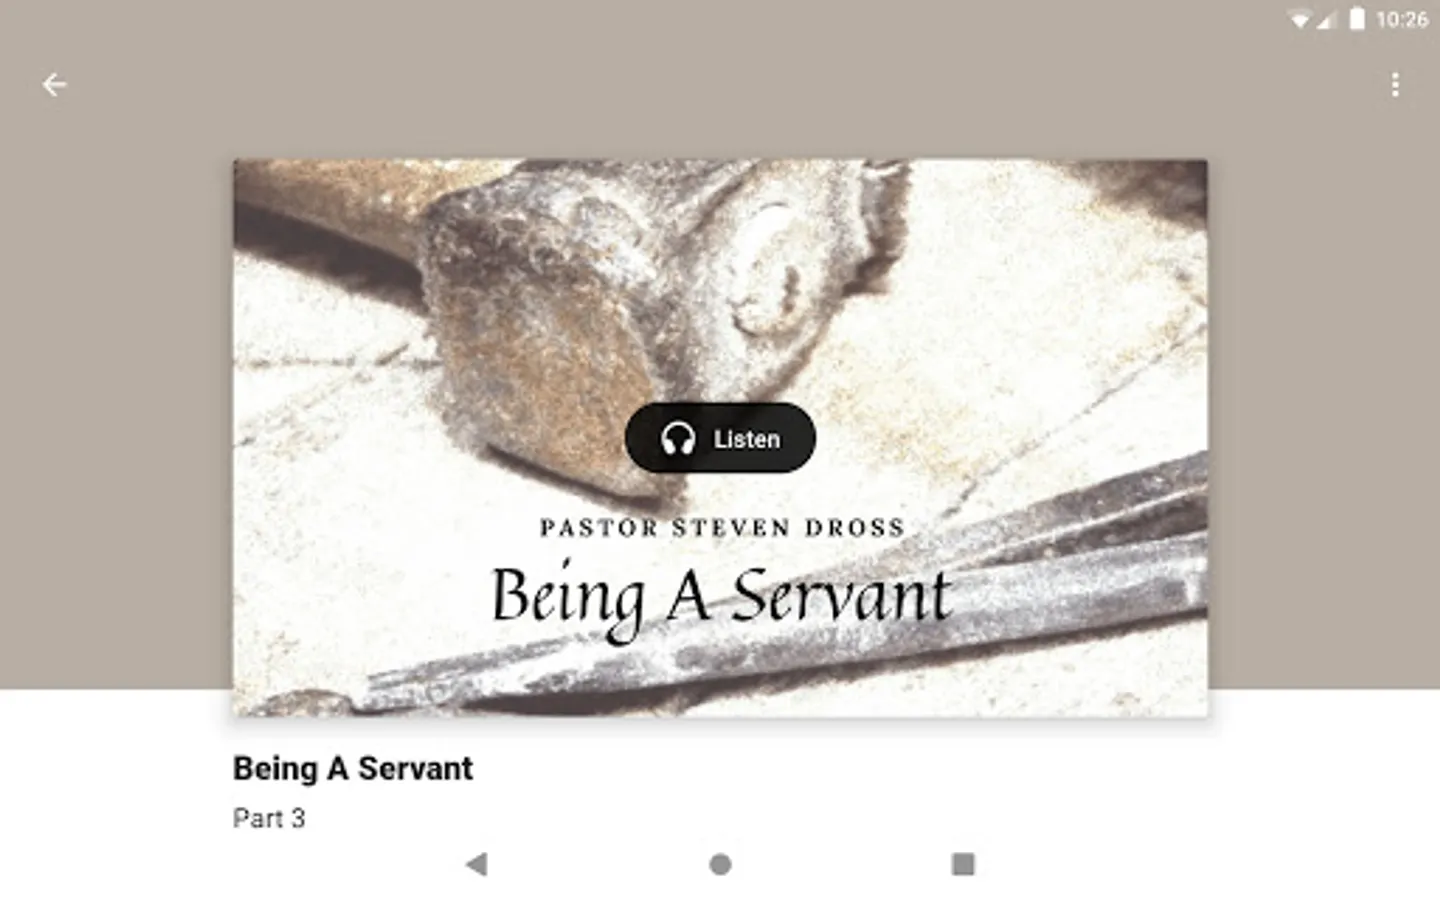This screenshot has width=1440, height=900.
Task: Open recent apps with the square button
Action: 963,864
